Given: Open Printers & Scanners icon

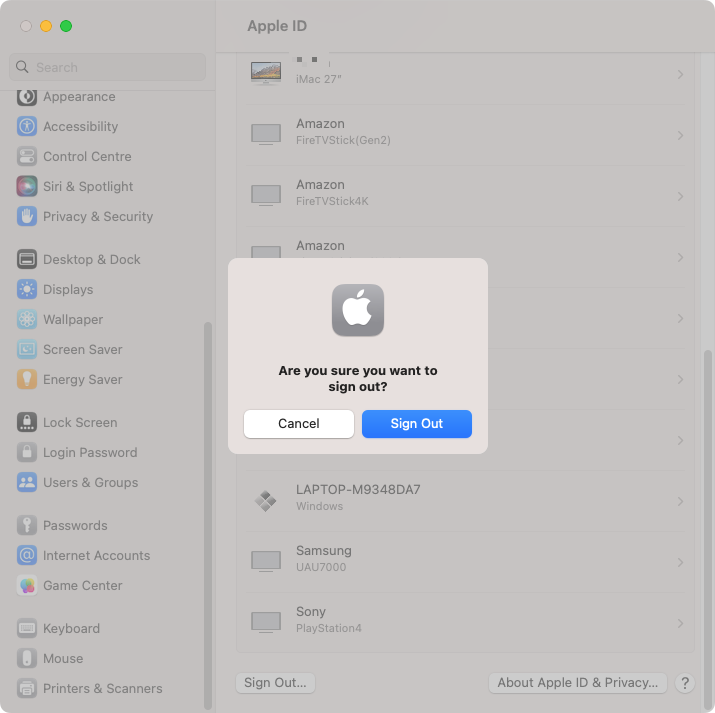Looking at the screenshot, I should (x=27, y=688).
